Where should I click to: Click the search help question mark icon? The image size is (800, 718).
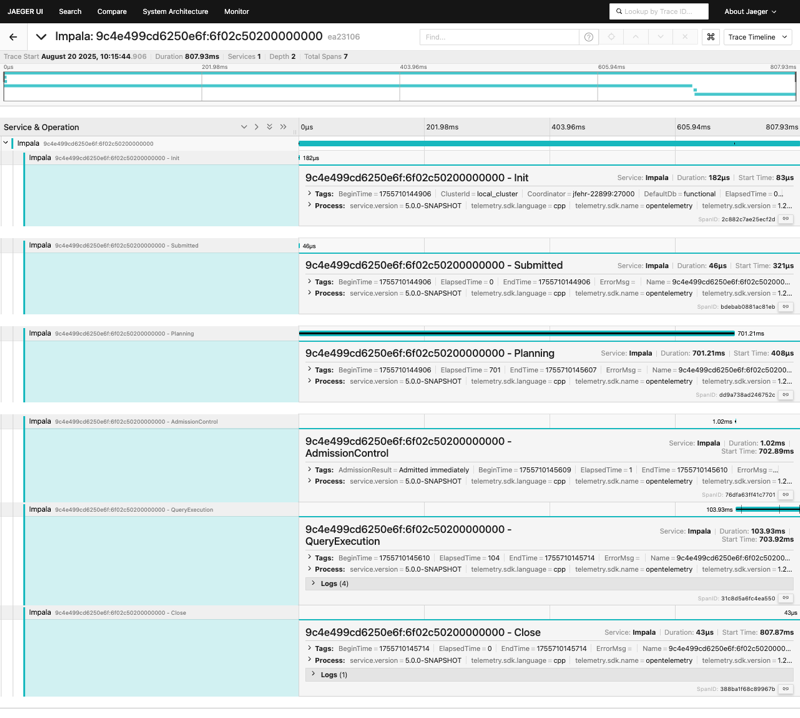click(588, 37)
